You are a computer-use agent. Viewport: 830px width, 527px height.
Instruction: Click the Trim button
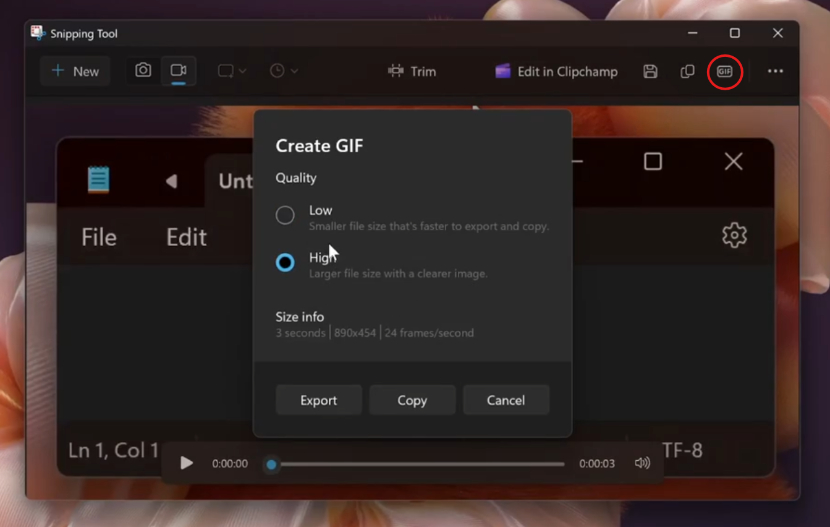click(412, 71)
